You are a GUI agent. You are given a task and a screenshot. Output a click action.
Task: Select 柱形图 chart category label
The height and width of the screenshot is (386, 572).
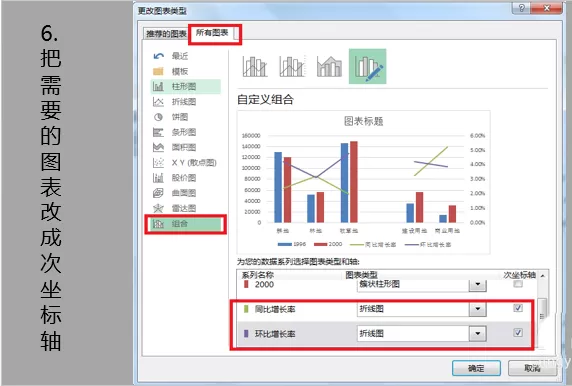[x=184, y=86]
